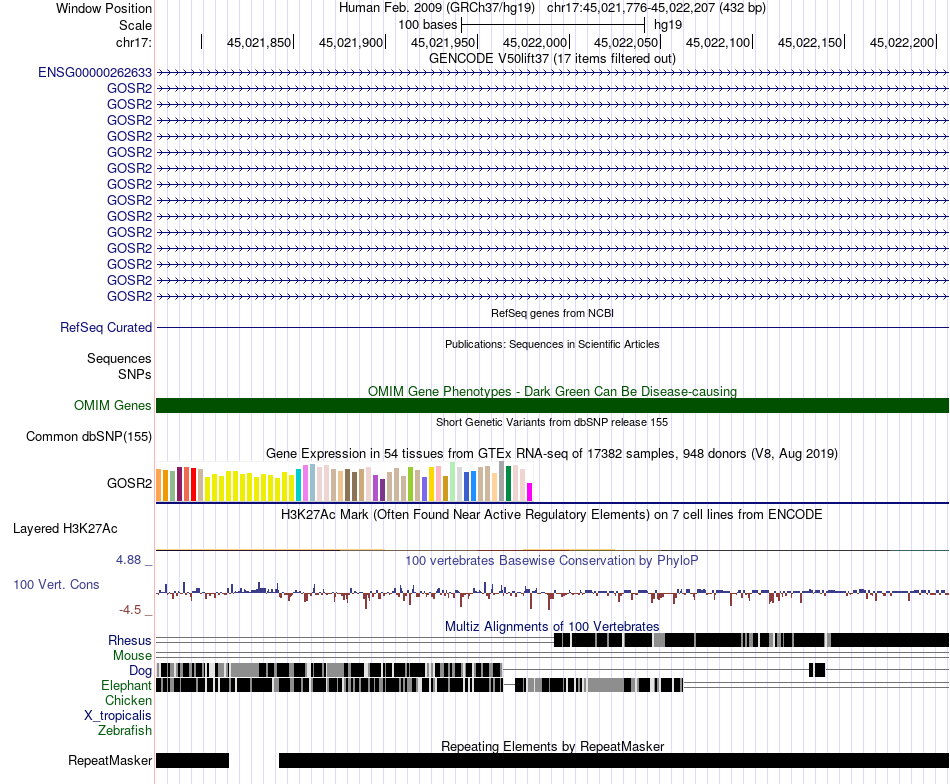Click 'Short Genetic Variants from dbSNP' title

coord(552,422)
